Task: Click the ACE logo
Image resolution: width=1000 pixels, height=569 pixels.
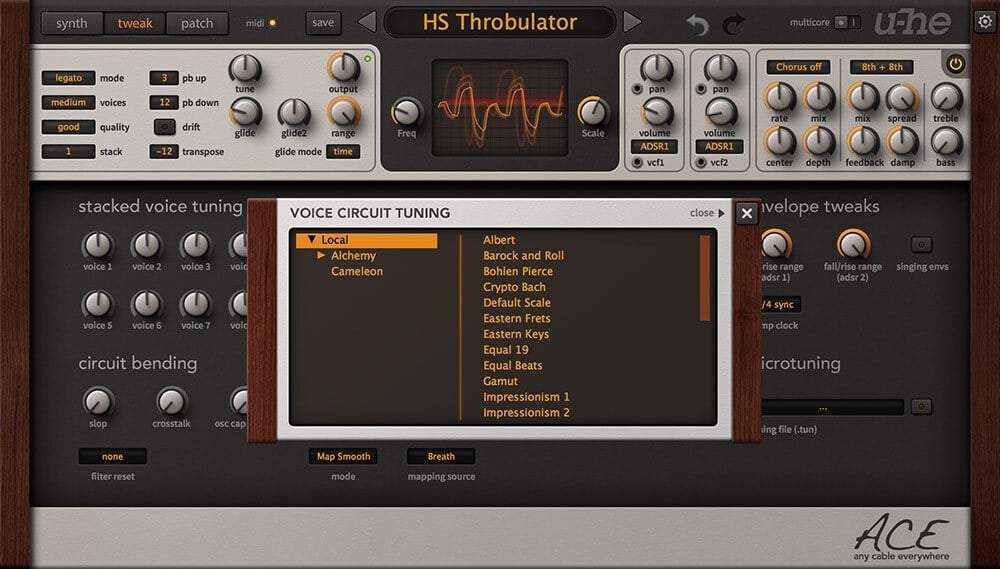Action: (901, 538)
